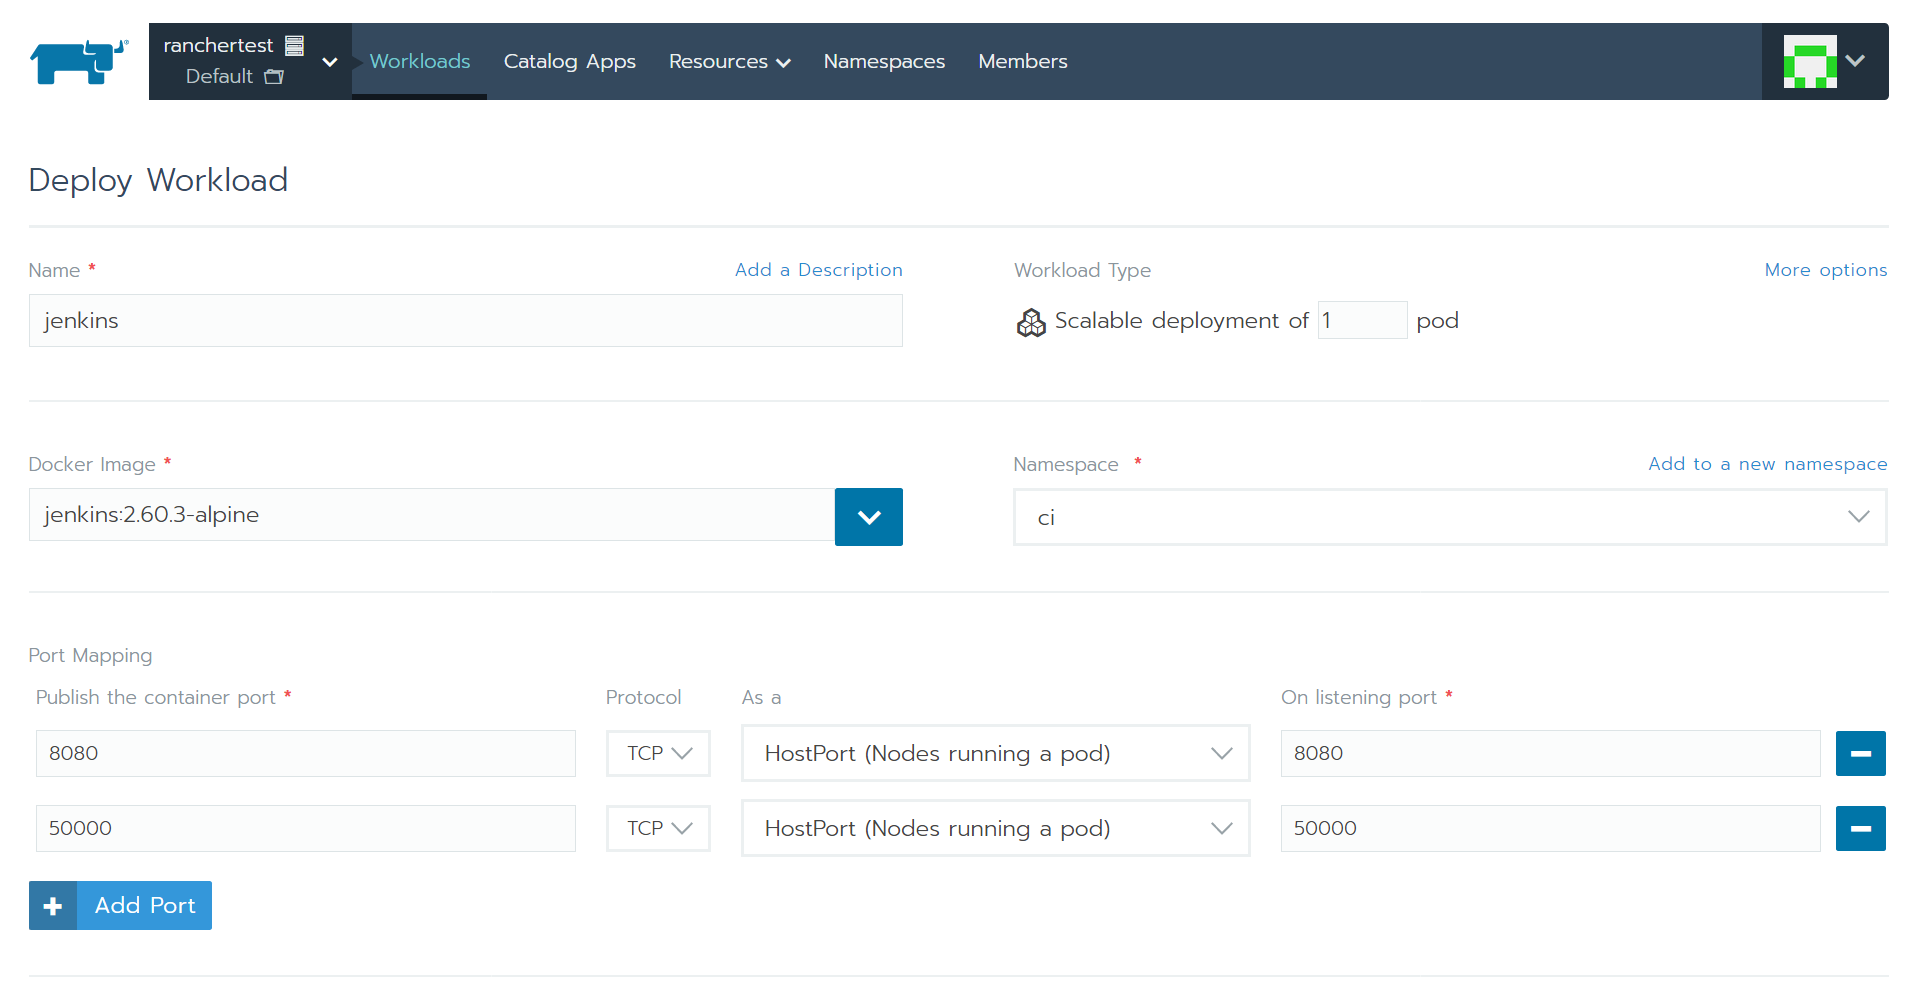1910x994 pixels.
Task: Open the Members tab
Action: click(x=1023, y=61)
